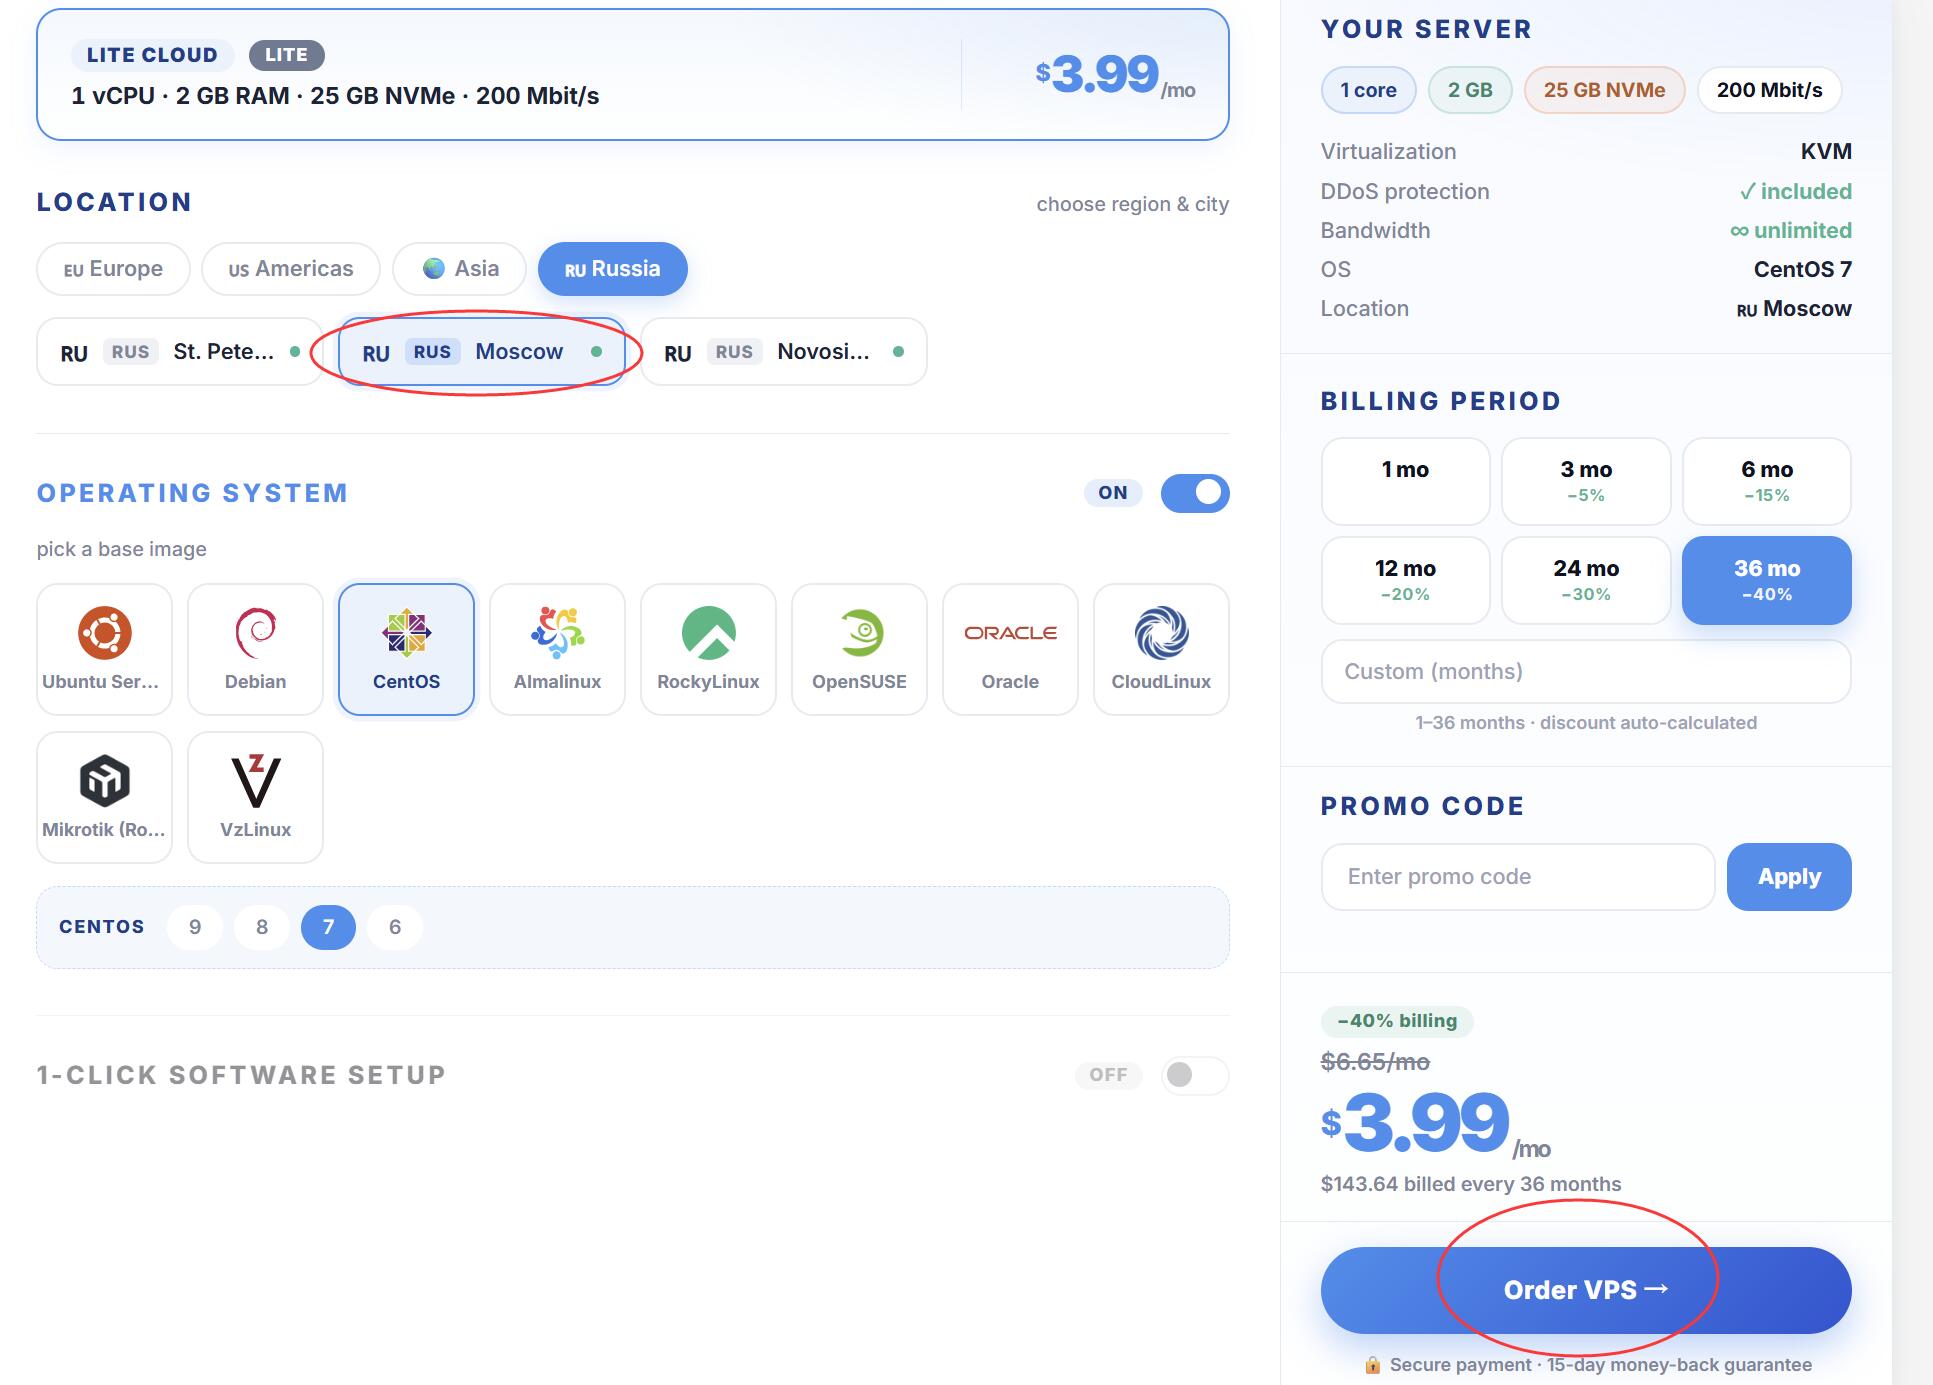Switch to the Americas region tab
This screenshot has height=1385, width=1933.
click(x=291, y=269)
